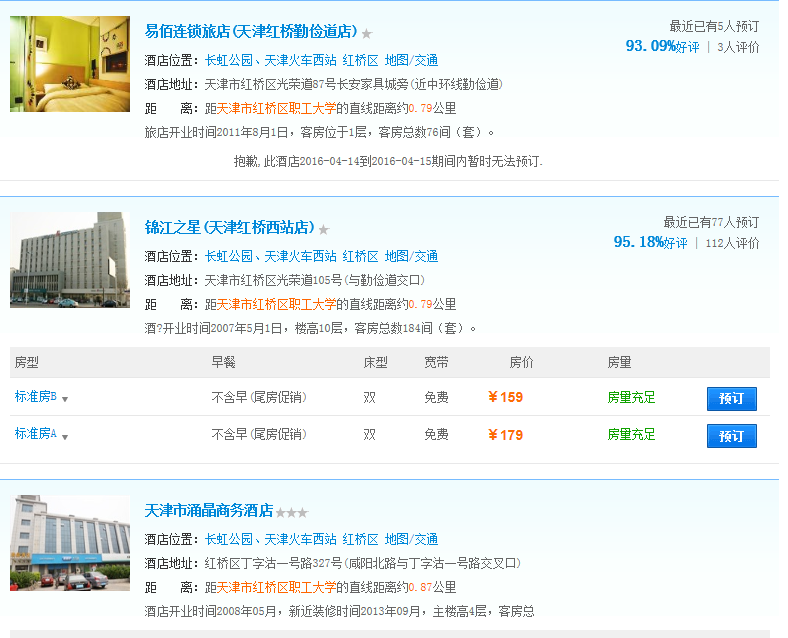Click the star rating icon beside 锦江之星
Image resolution: width=788 pixels, height=638 pixels.
pyautogui.click(x=324, y=230)
